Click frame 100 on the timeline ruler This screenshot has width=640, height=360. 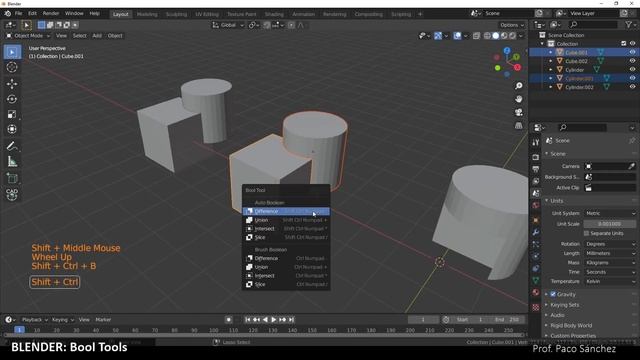click(x=213, y=330)
